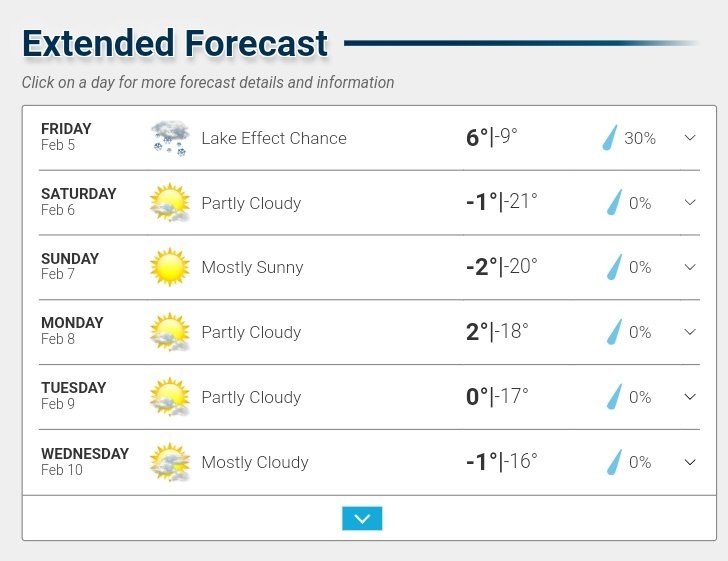Expand Saturday Feb 6 forecast chevron
This screenshot has height=561, width=728.
(x=690, y=202)
